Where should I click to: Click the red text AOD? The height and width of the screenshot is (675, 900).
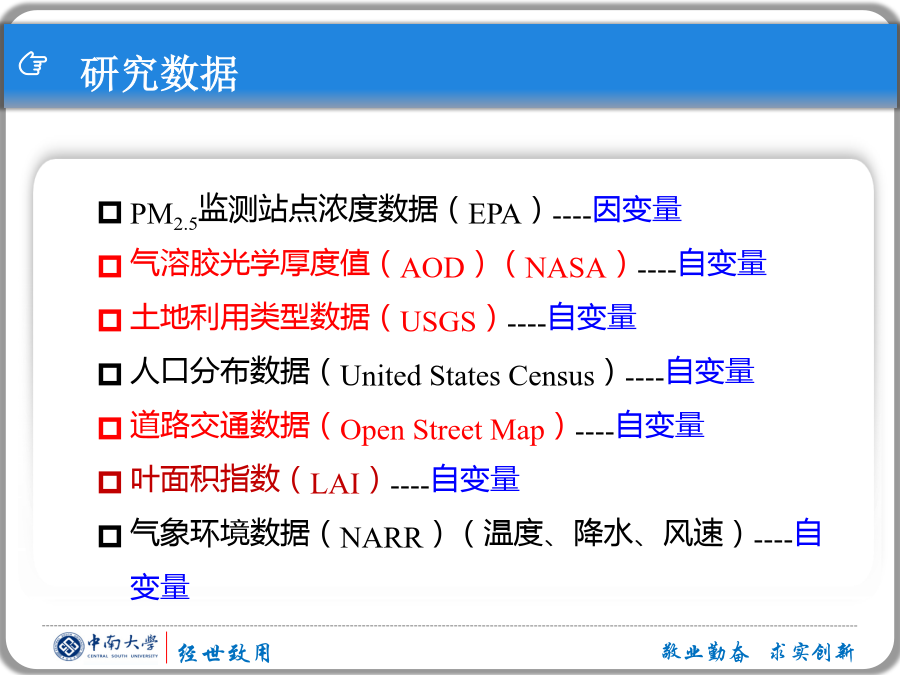(x=433, y=267)
